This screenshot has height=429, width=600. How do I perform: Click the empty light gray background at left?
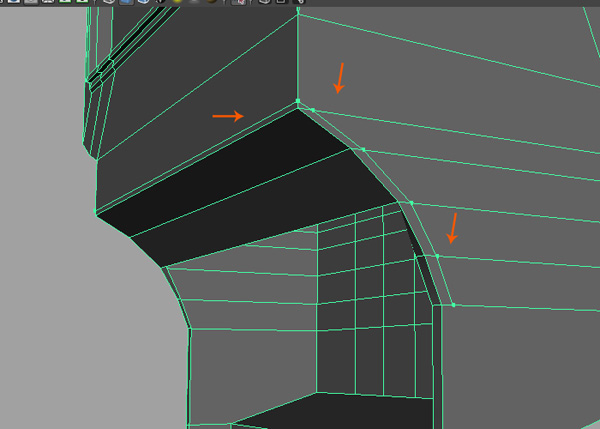[x=40, y=250]
